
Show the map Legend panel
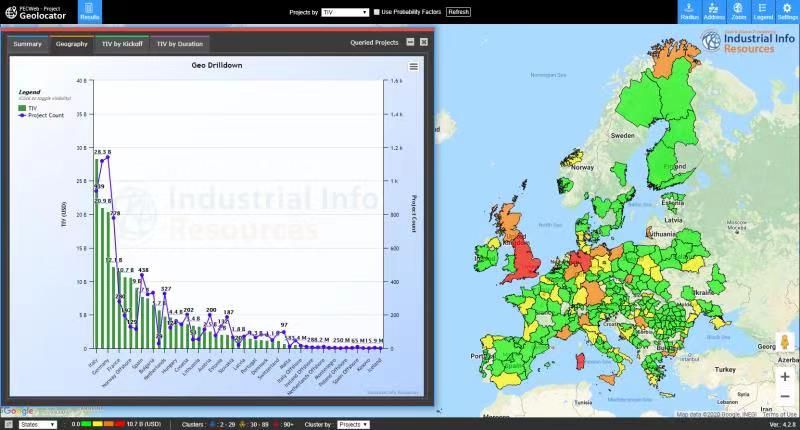tap(762, 12)
